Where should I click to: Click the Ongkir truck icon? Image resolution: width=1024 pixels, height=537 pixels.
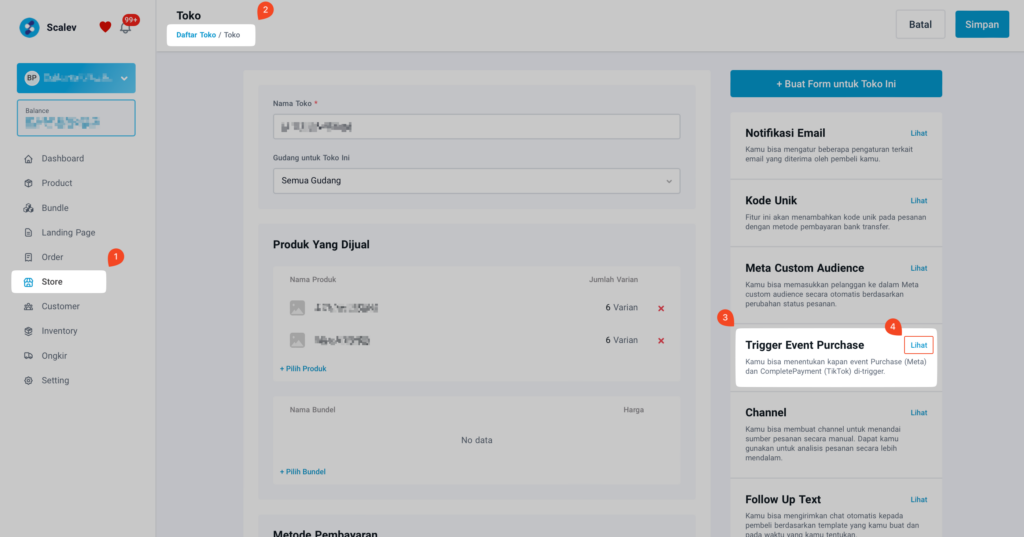click(x=28, y=356)
